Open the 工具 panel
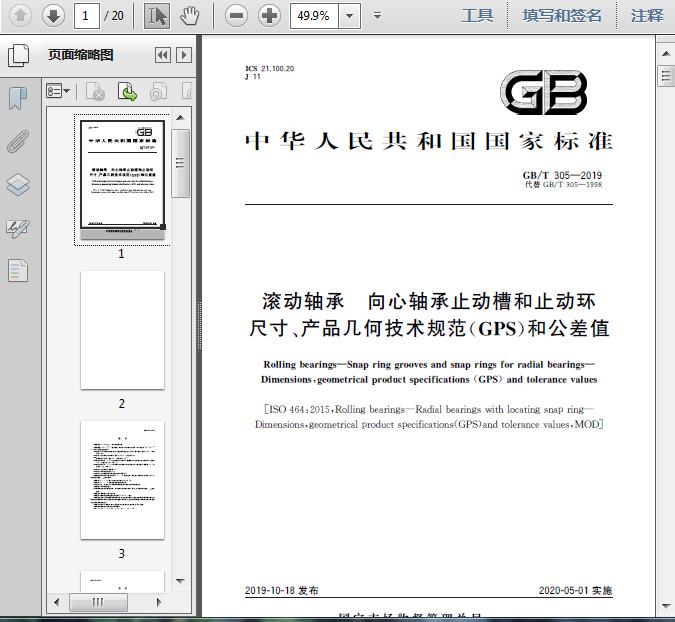This screenshot has width=675, height=622. pyautogui.click(x=477, y=16)
